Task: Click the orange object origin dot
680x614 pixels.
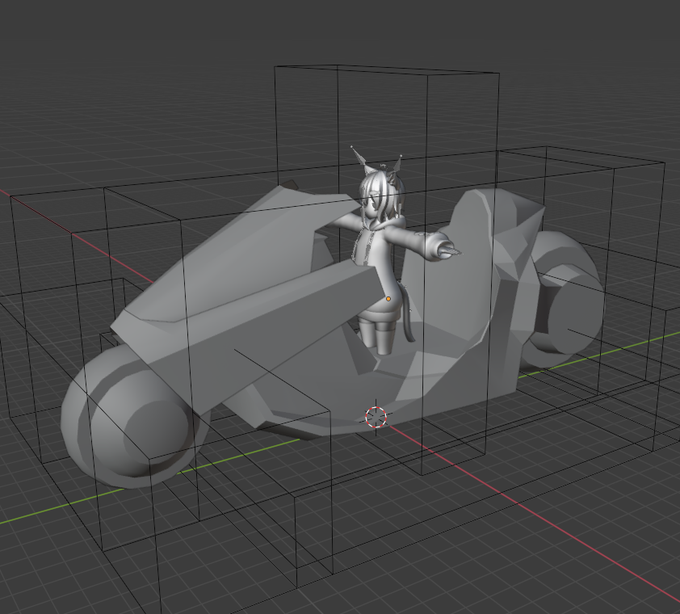Action: (x=389, y=299)
